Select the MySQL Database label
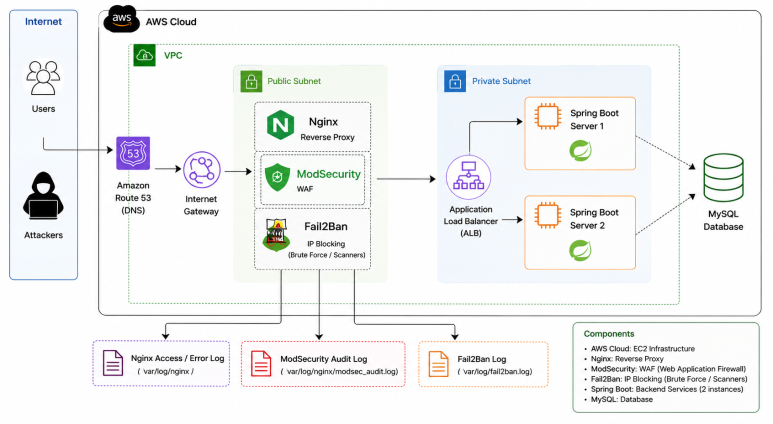This screenshot has height=424, width=773. [x=723, y=220]
